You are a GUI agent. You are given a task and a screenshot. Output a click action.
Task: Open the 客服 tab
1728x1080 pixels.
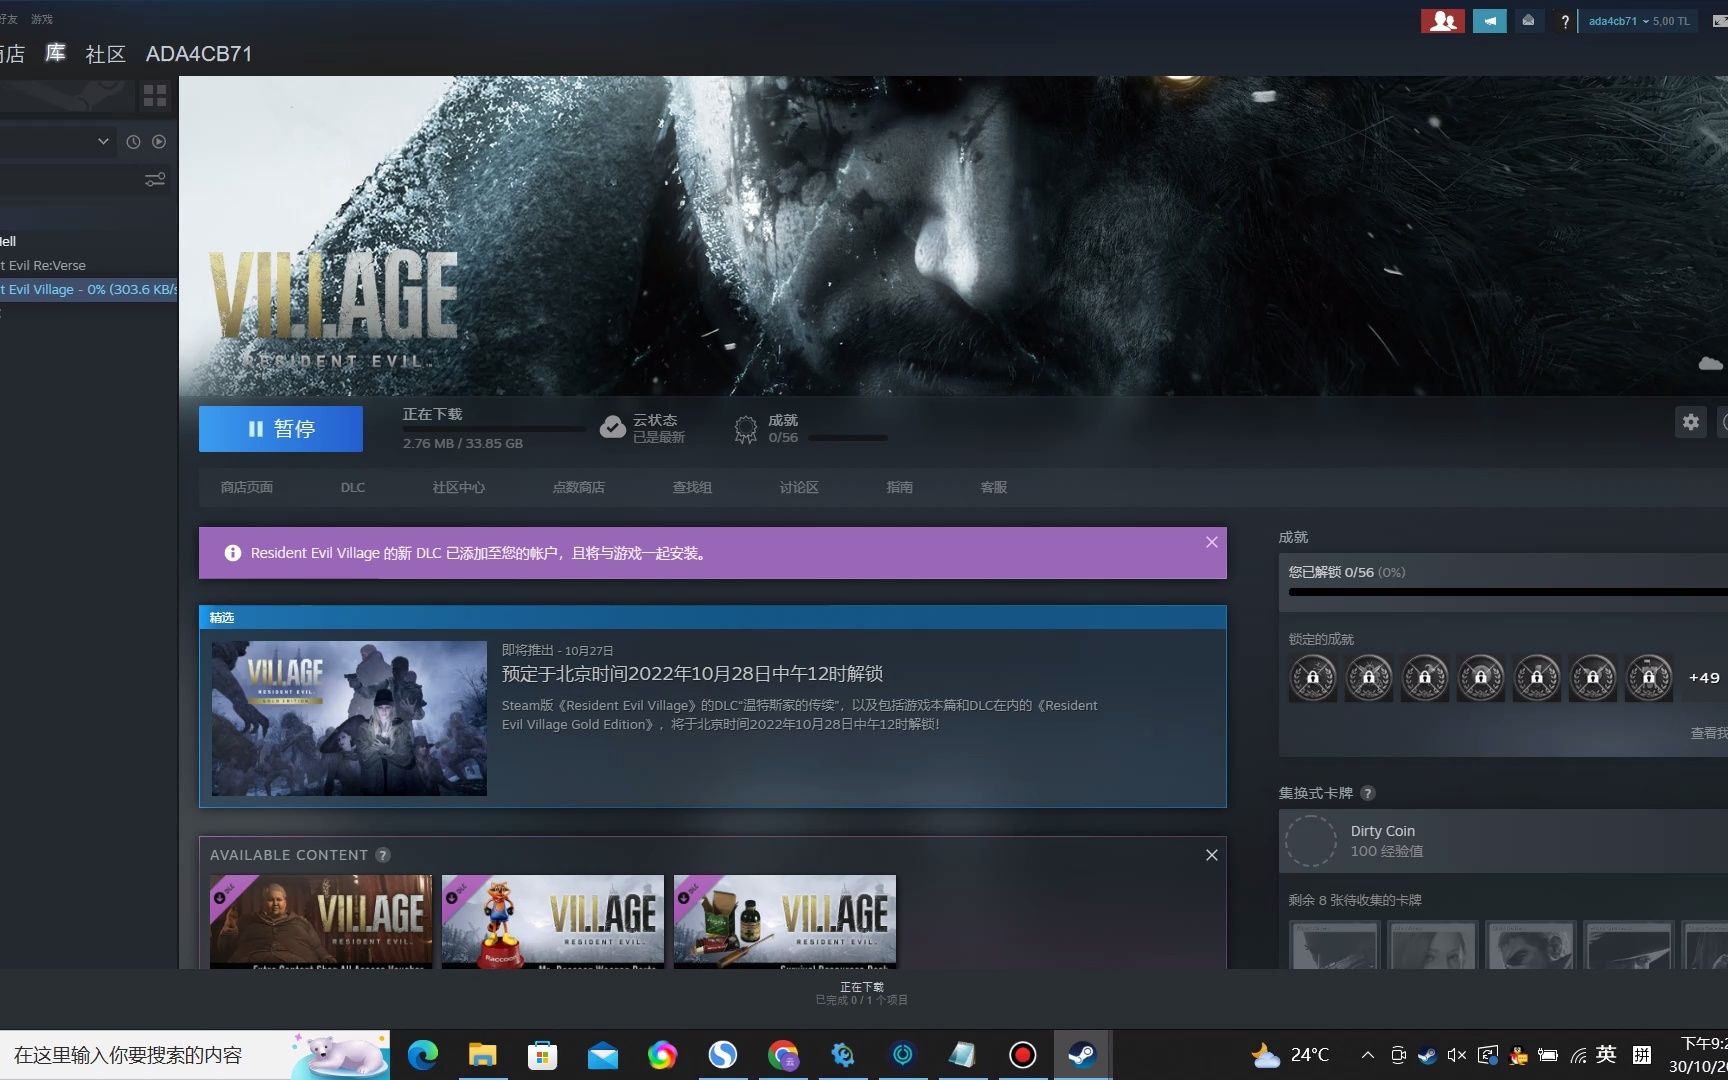tap(994, 487)
